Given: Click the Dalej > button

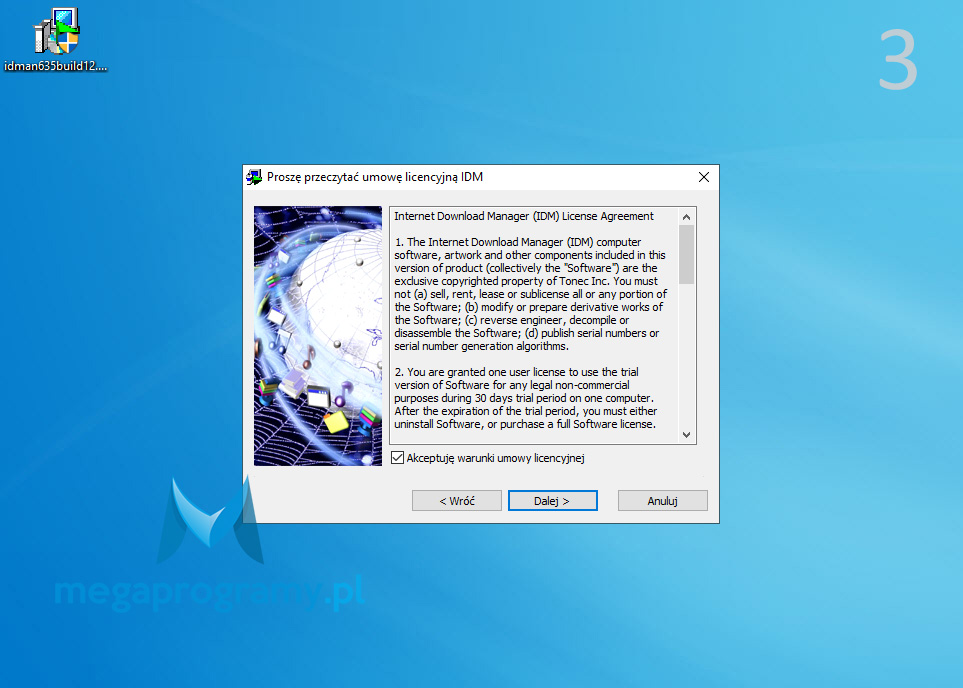Looking at the screenshot, I should tap(552, 501).
